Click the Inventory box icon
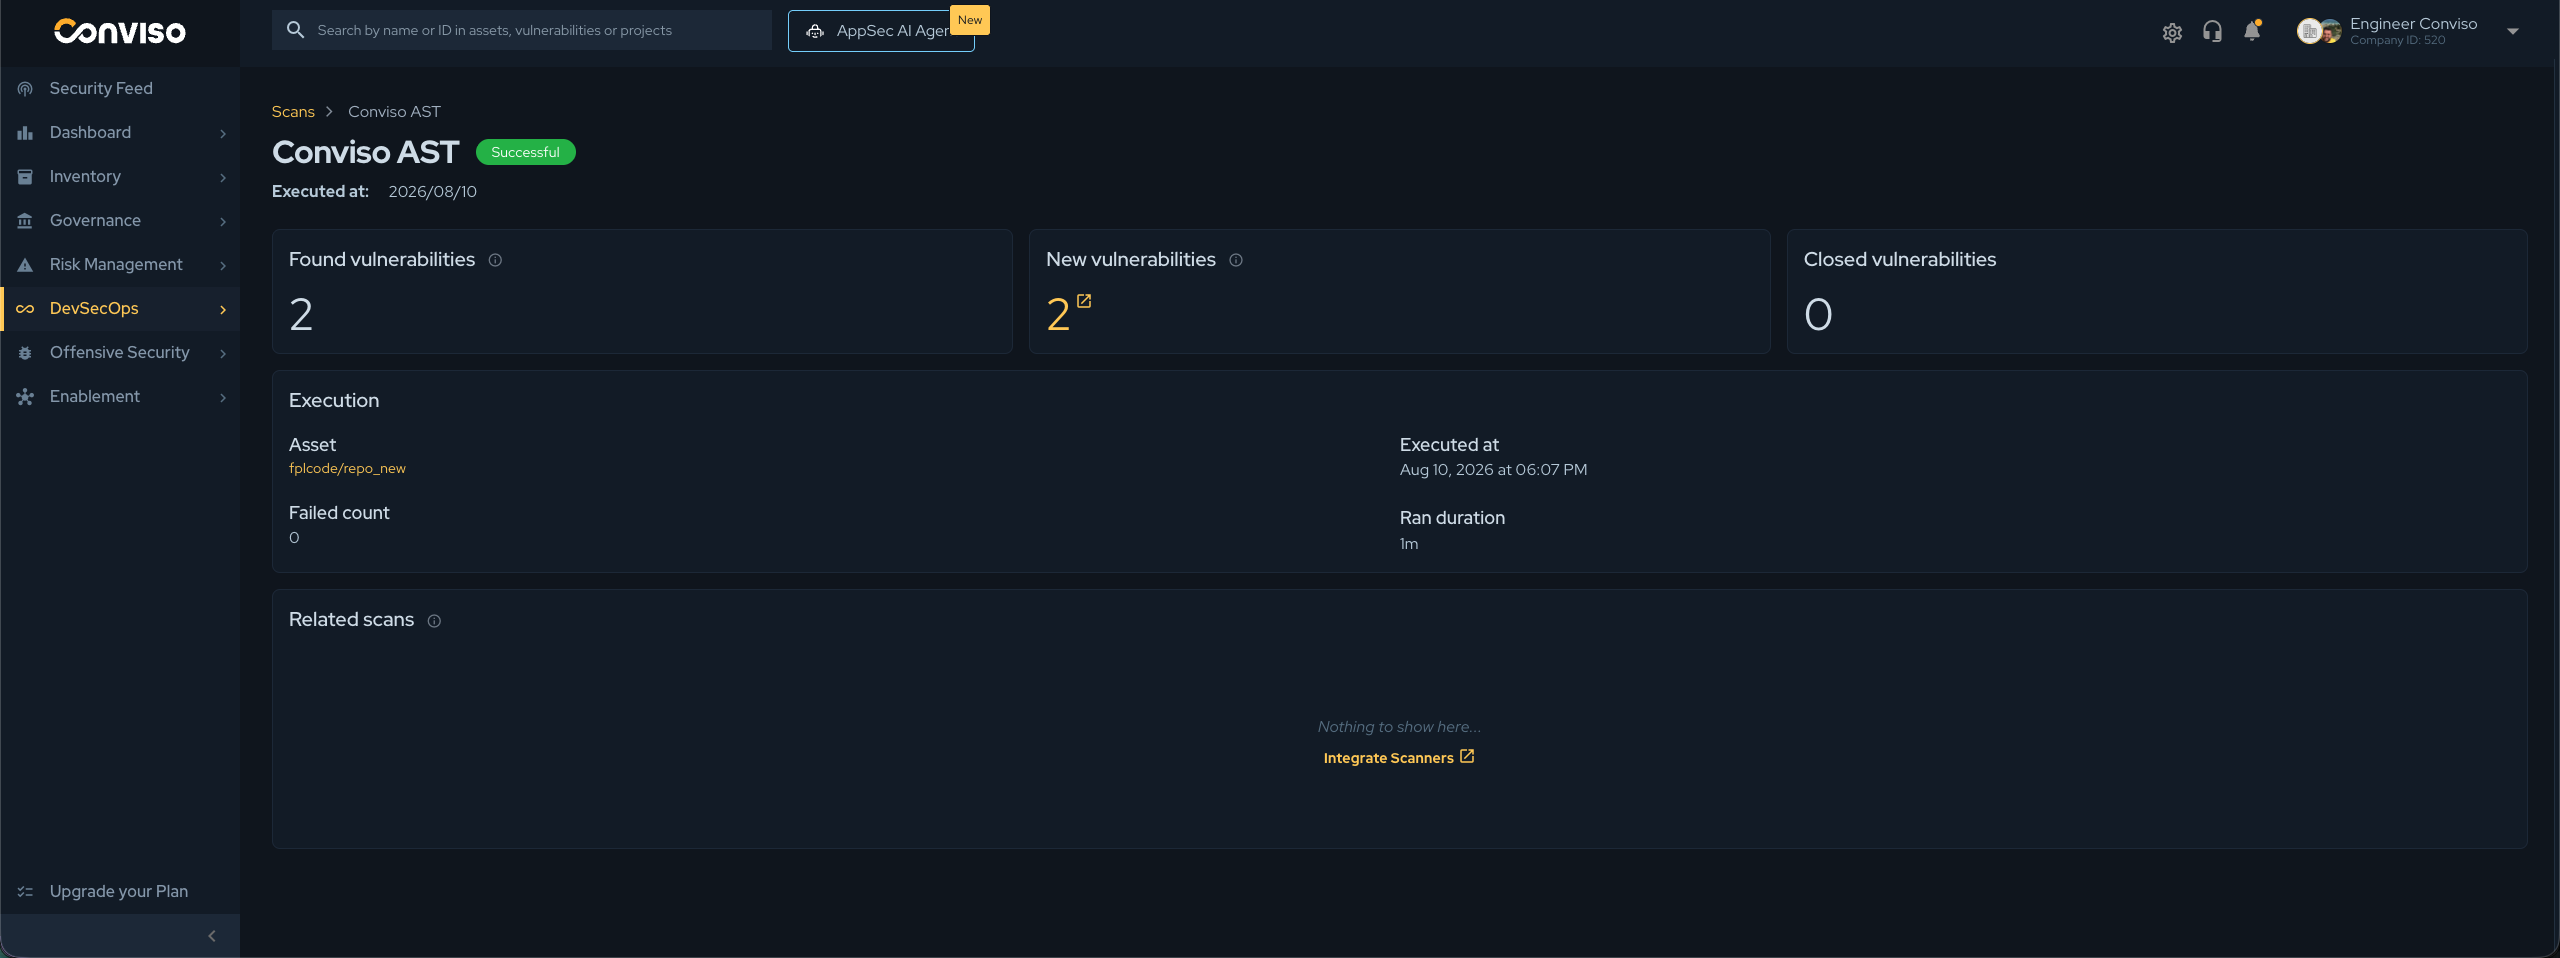 [25, 177]
